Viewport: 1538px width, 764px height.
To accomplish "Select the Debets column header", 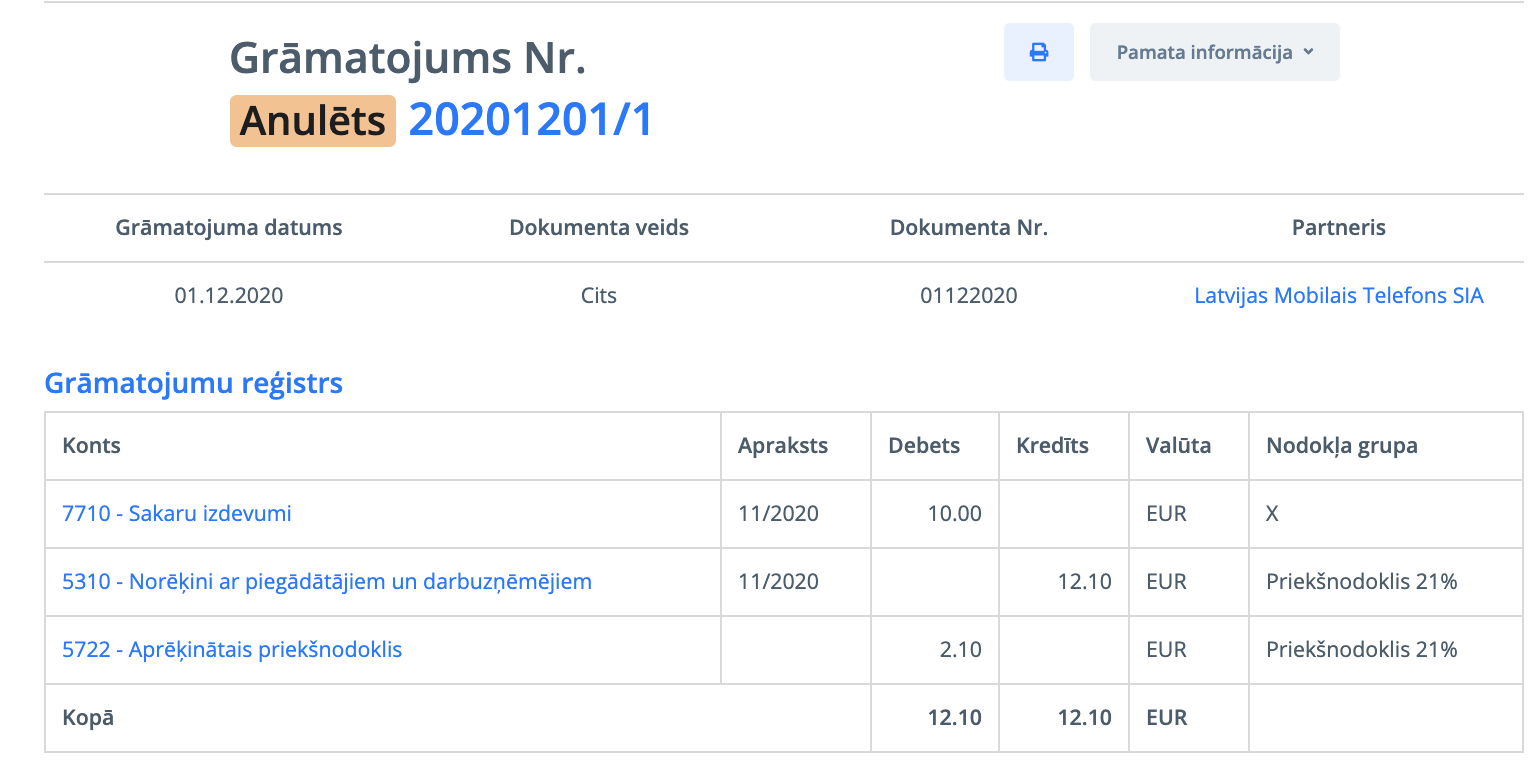I will coord(924,446).
